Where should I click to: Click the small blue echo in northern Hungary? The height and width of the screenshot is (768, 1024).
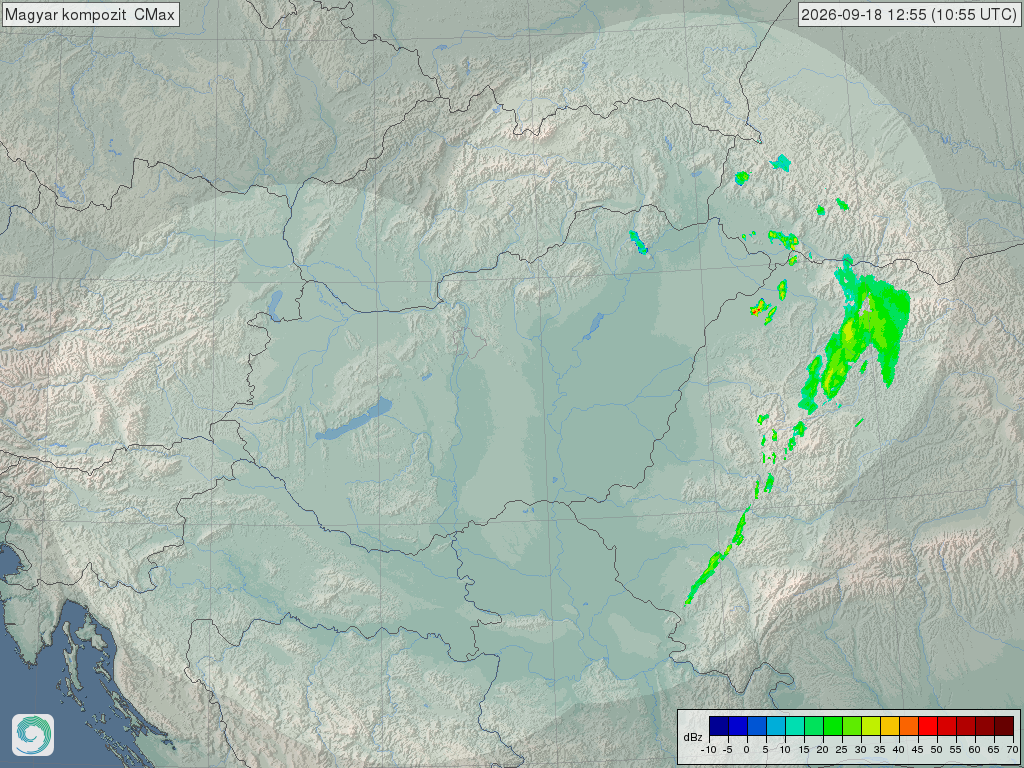[x=638, y=242]
